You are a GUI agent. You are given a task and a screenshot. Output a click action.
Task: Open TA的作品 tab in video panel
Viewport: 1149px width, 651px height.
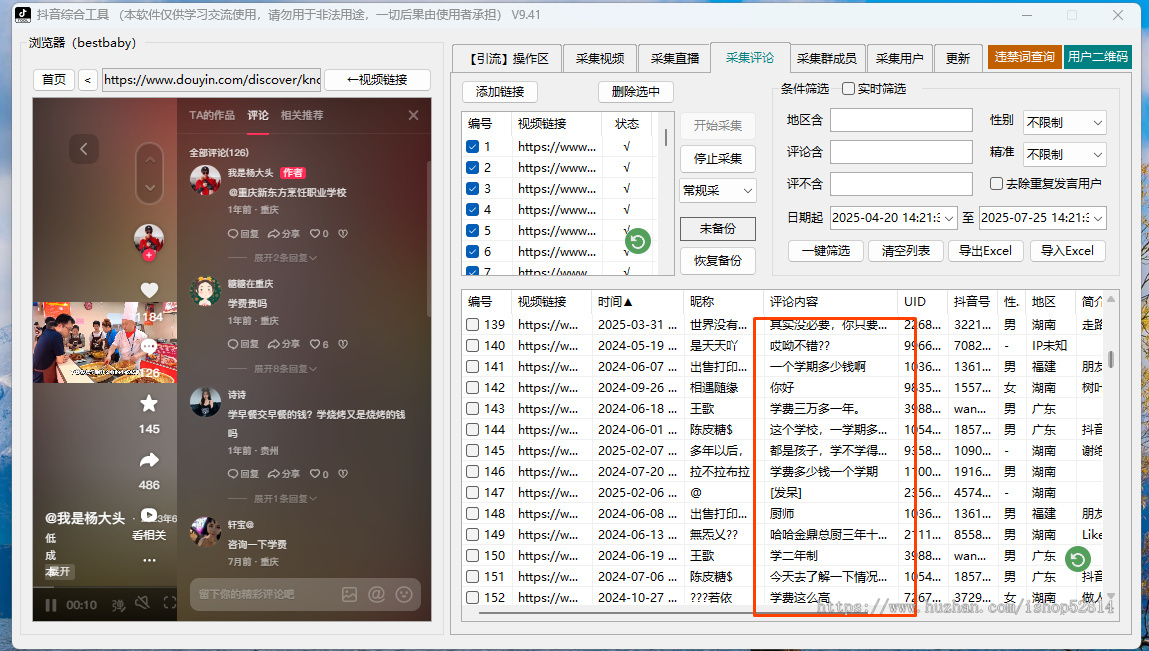point(212,115)
